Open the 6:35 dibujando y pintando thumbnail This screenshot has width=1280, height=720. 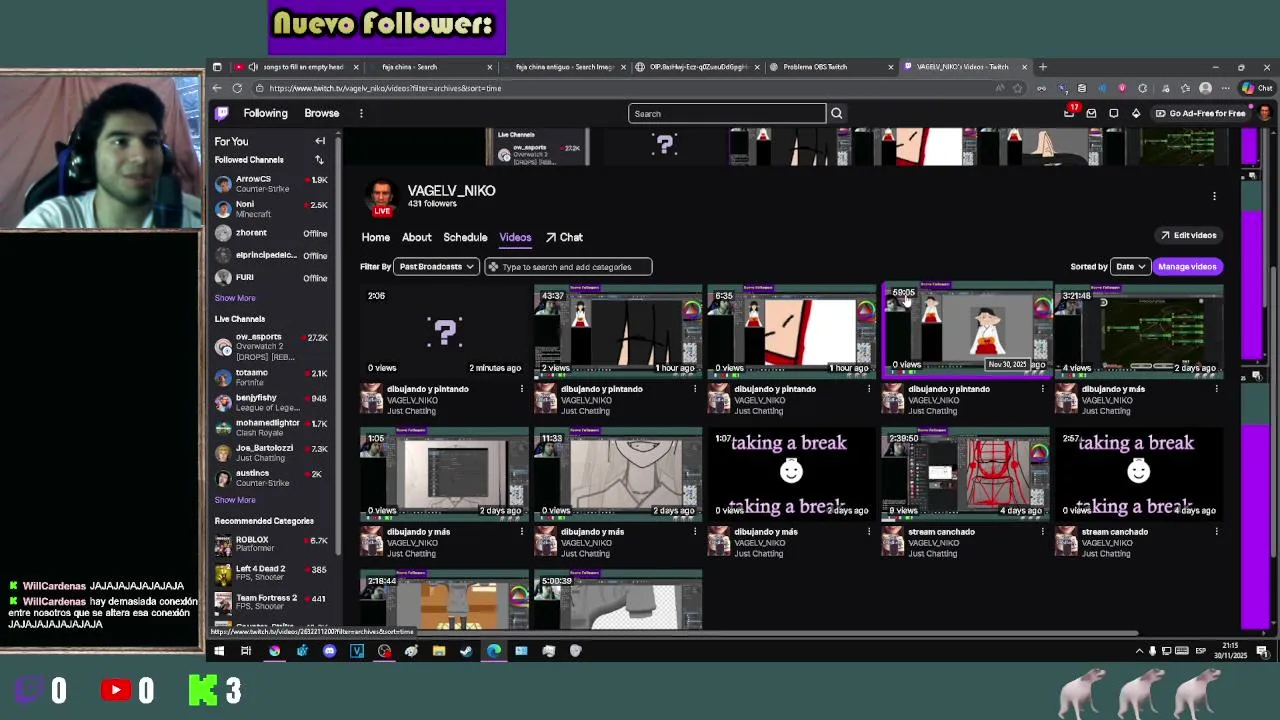click(x=791, y=329)
